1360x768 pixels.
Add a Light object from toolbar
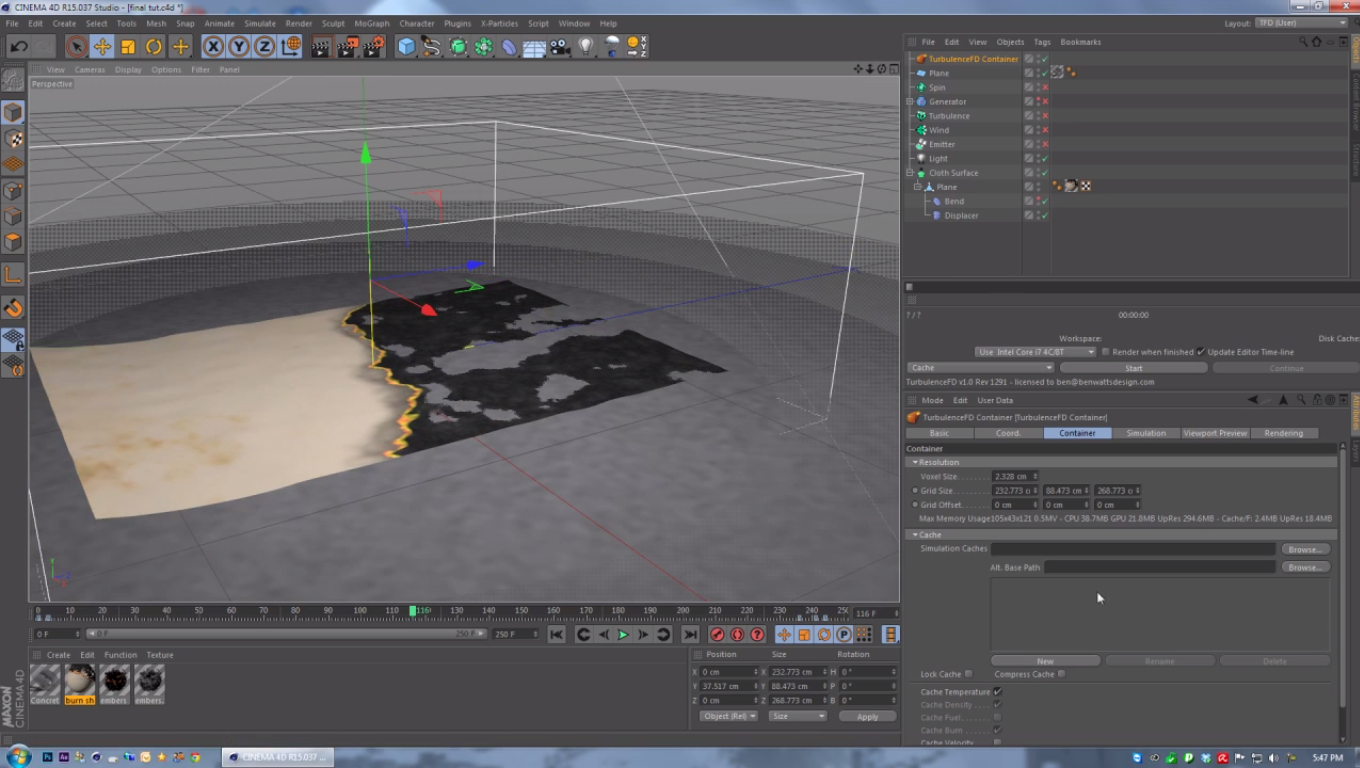click(586, 46)
